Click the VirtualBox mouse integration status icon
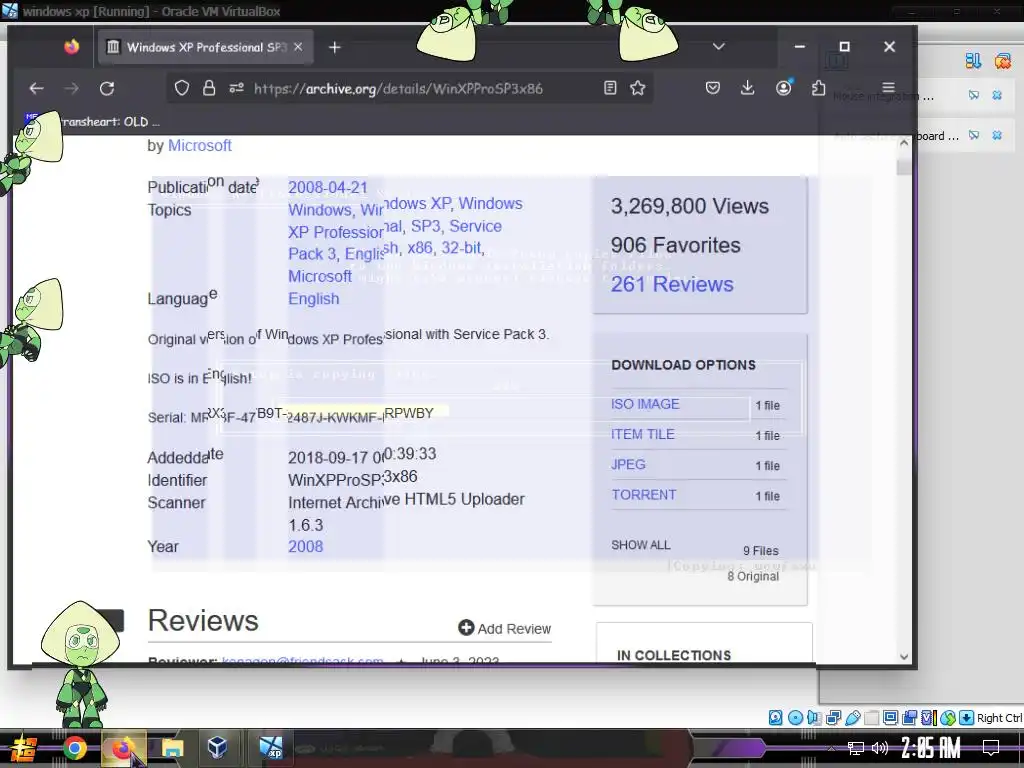1024x768 pixels. [x=948, y=718]
